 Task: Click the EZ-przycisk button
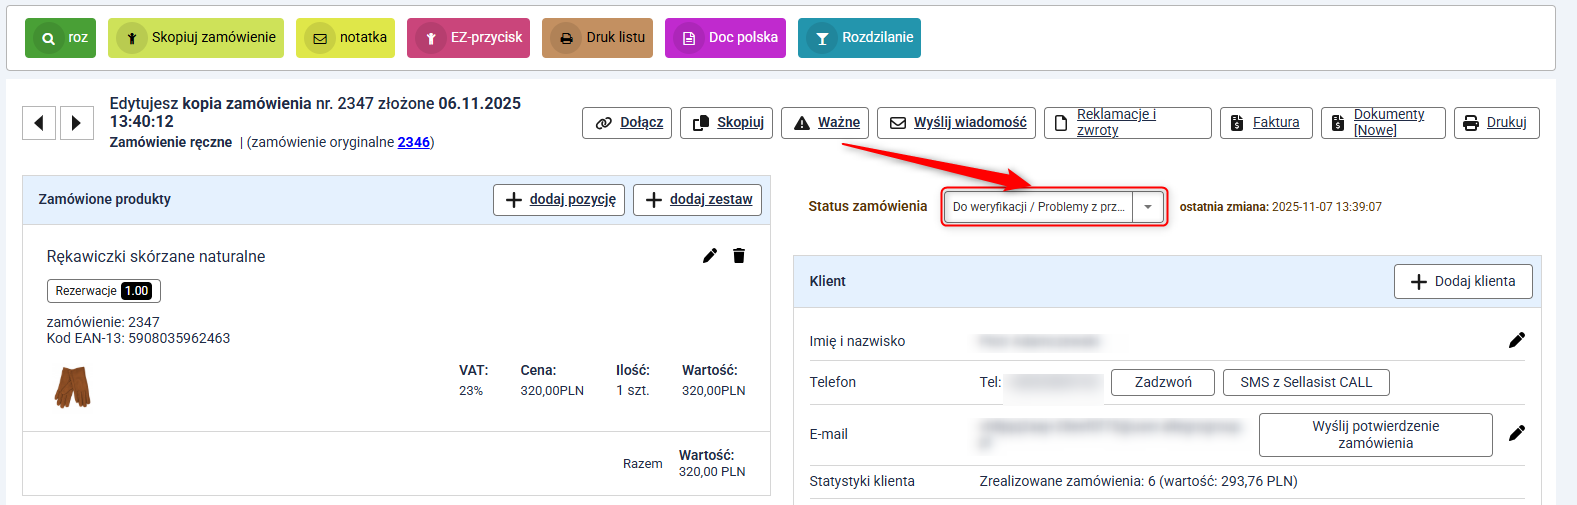coord(468,38)
